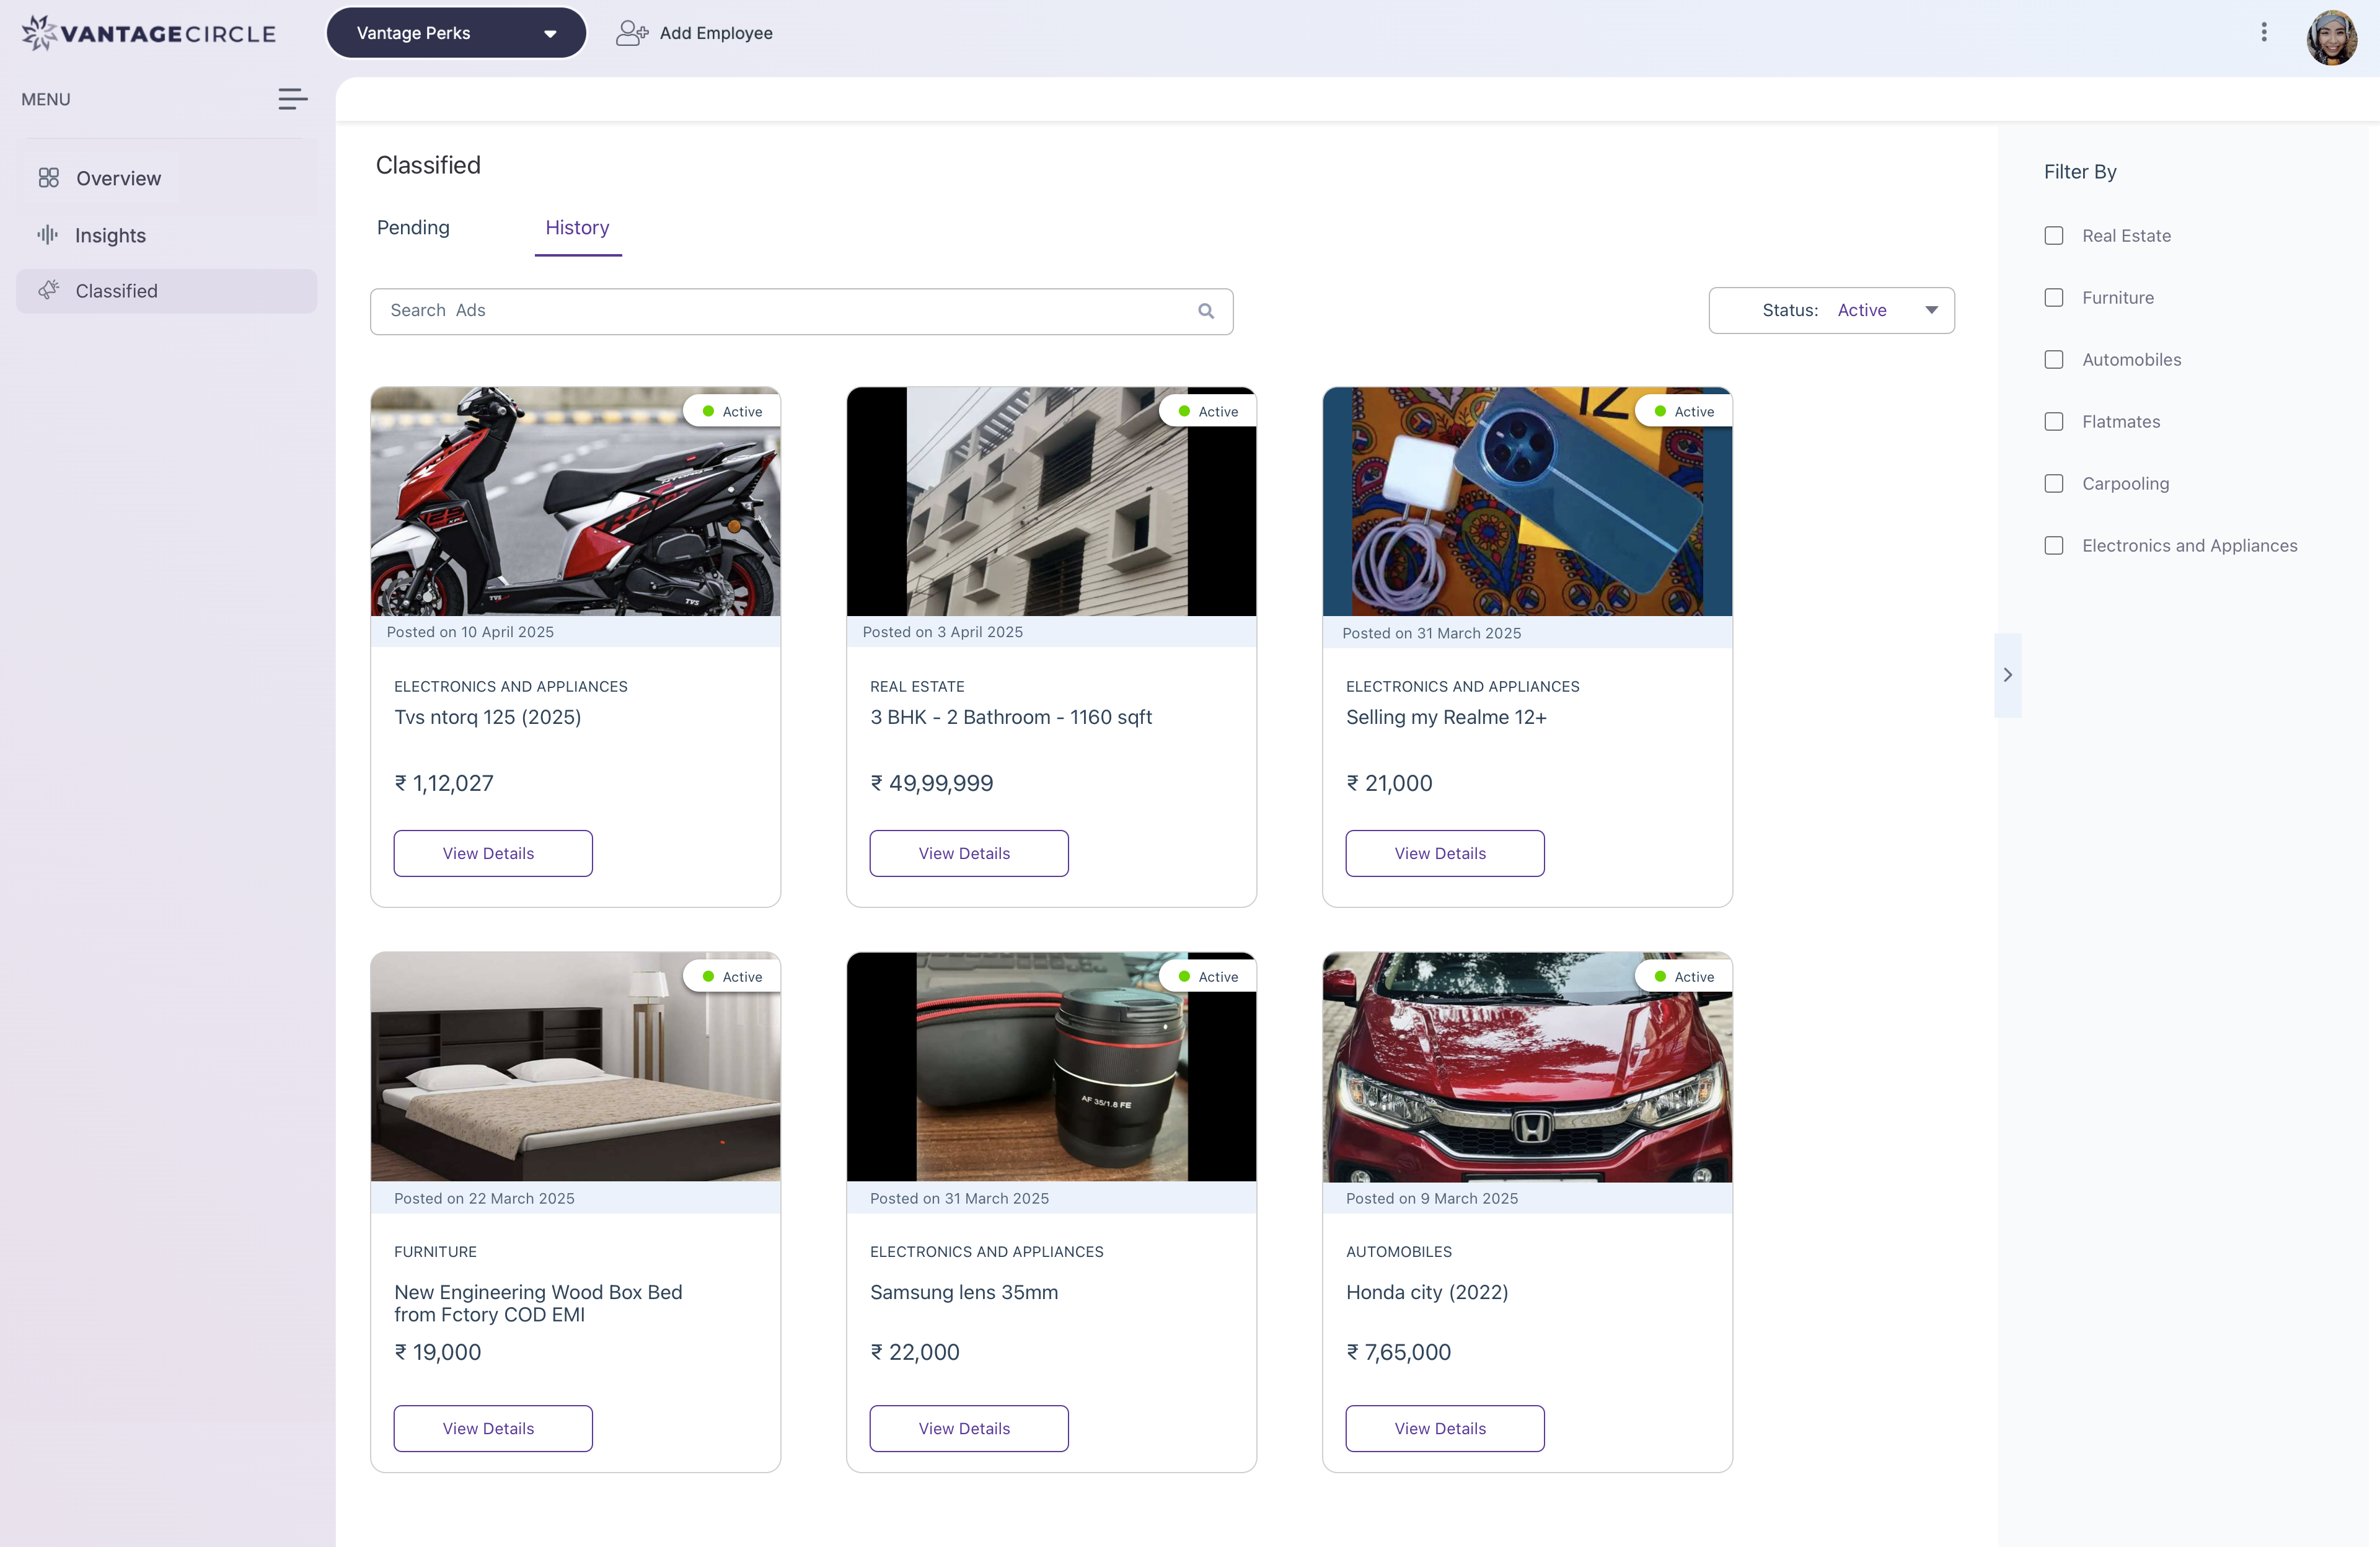Viewport: 2380px width, 1547px height.
Task: Check the Real Estate filter
Action: click(x=2053, y=236)
